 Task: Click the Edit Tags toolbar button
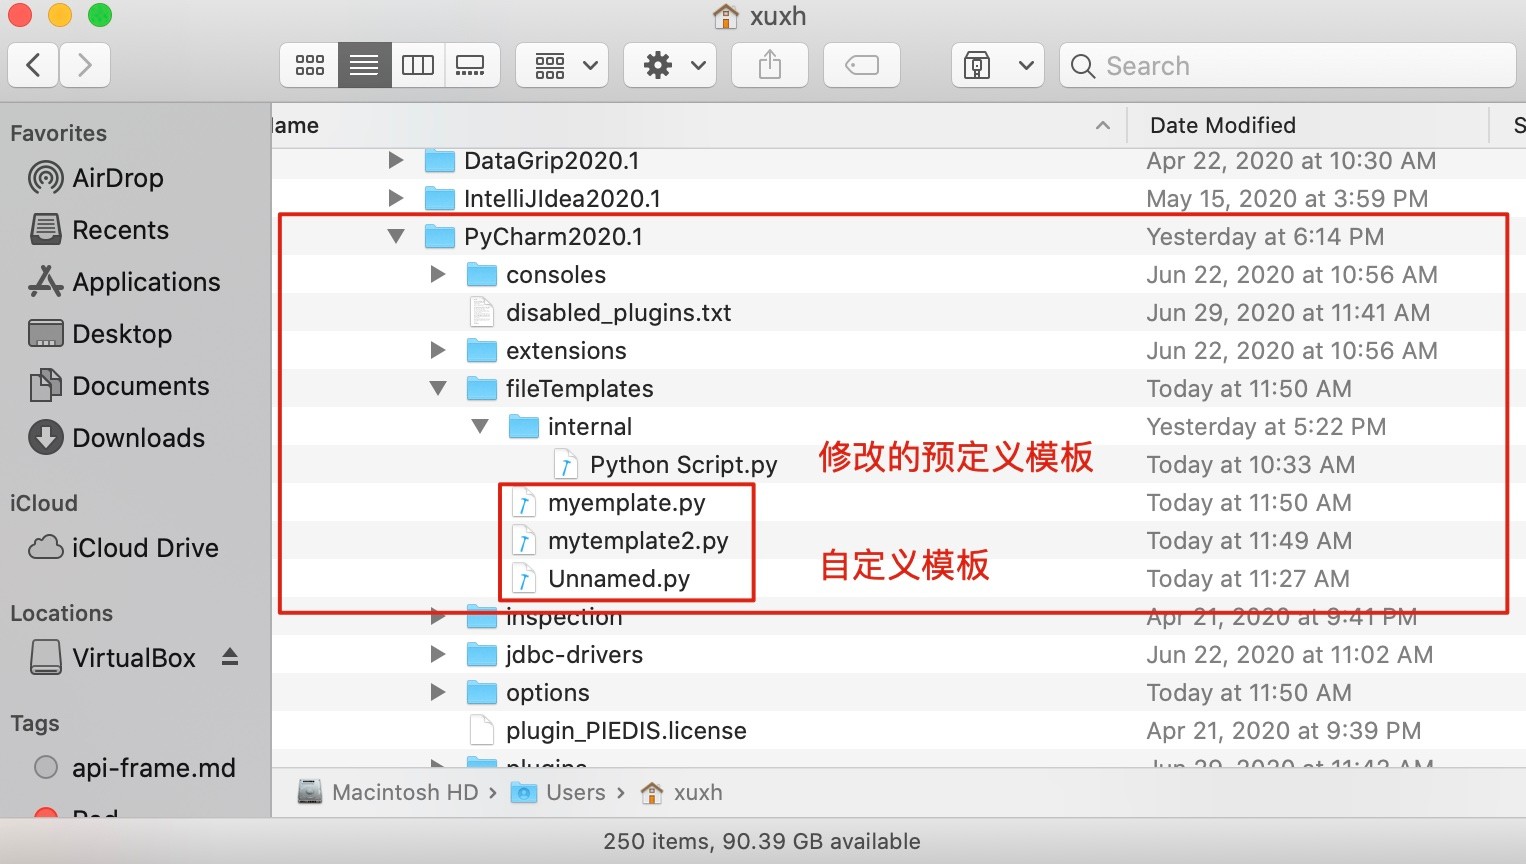862,66
